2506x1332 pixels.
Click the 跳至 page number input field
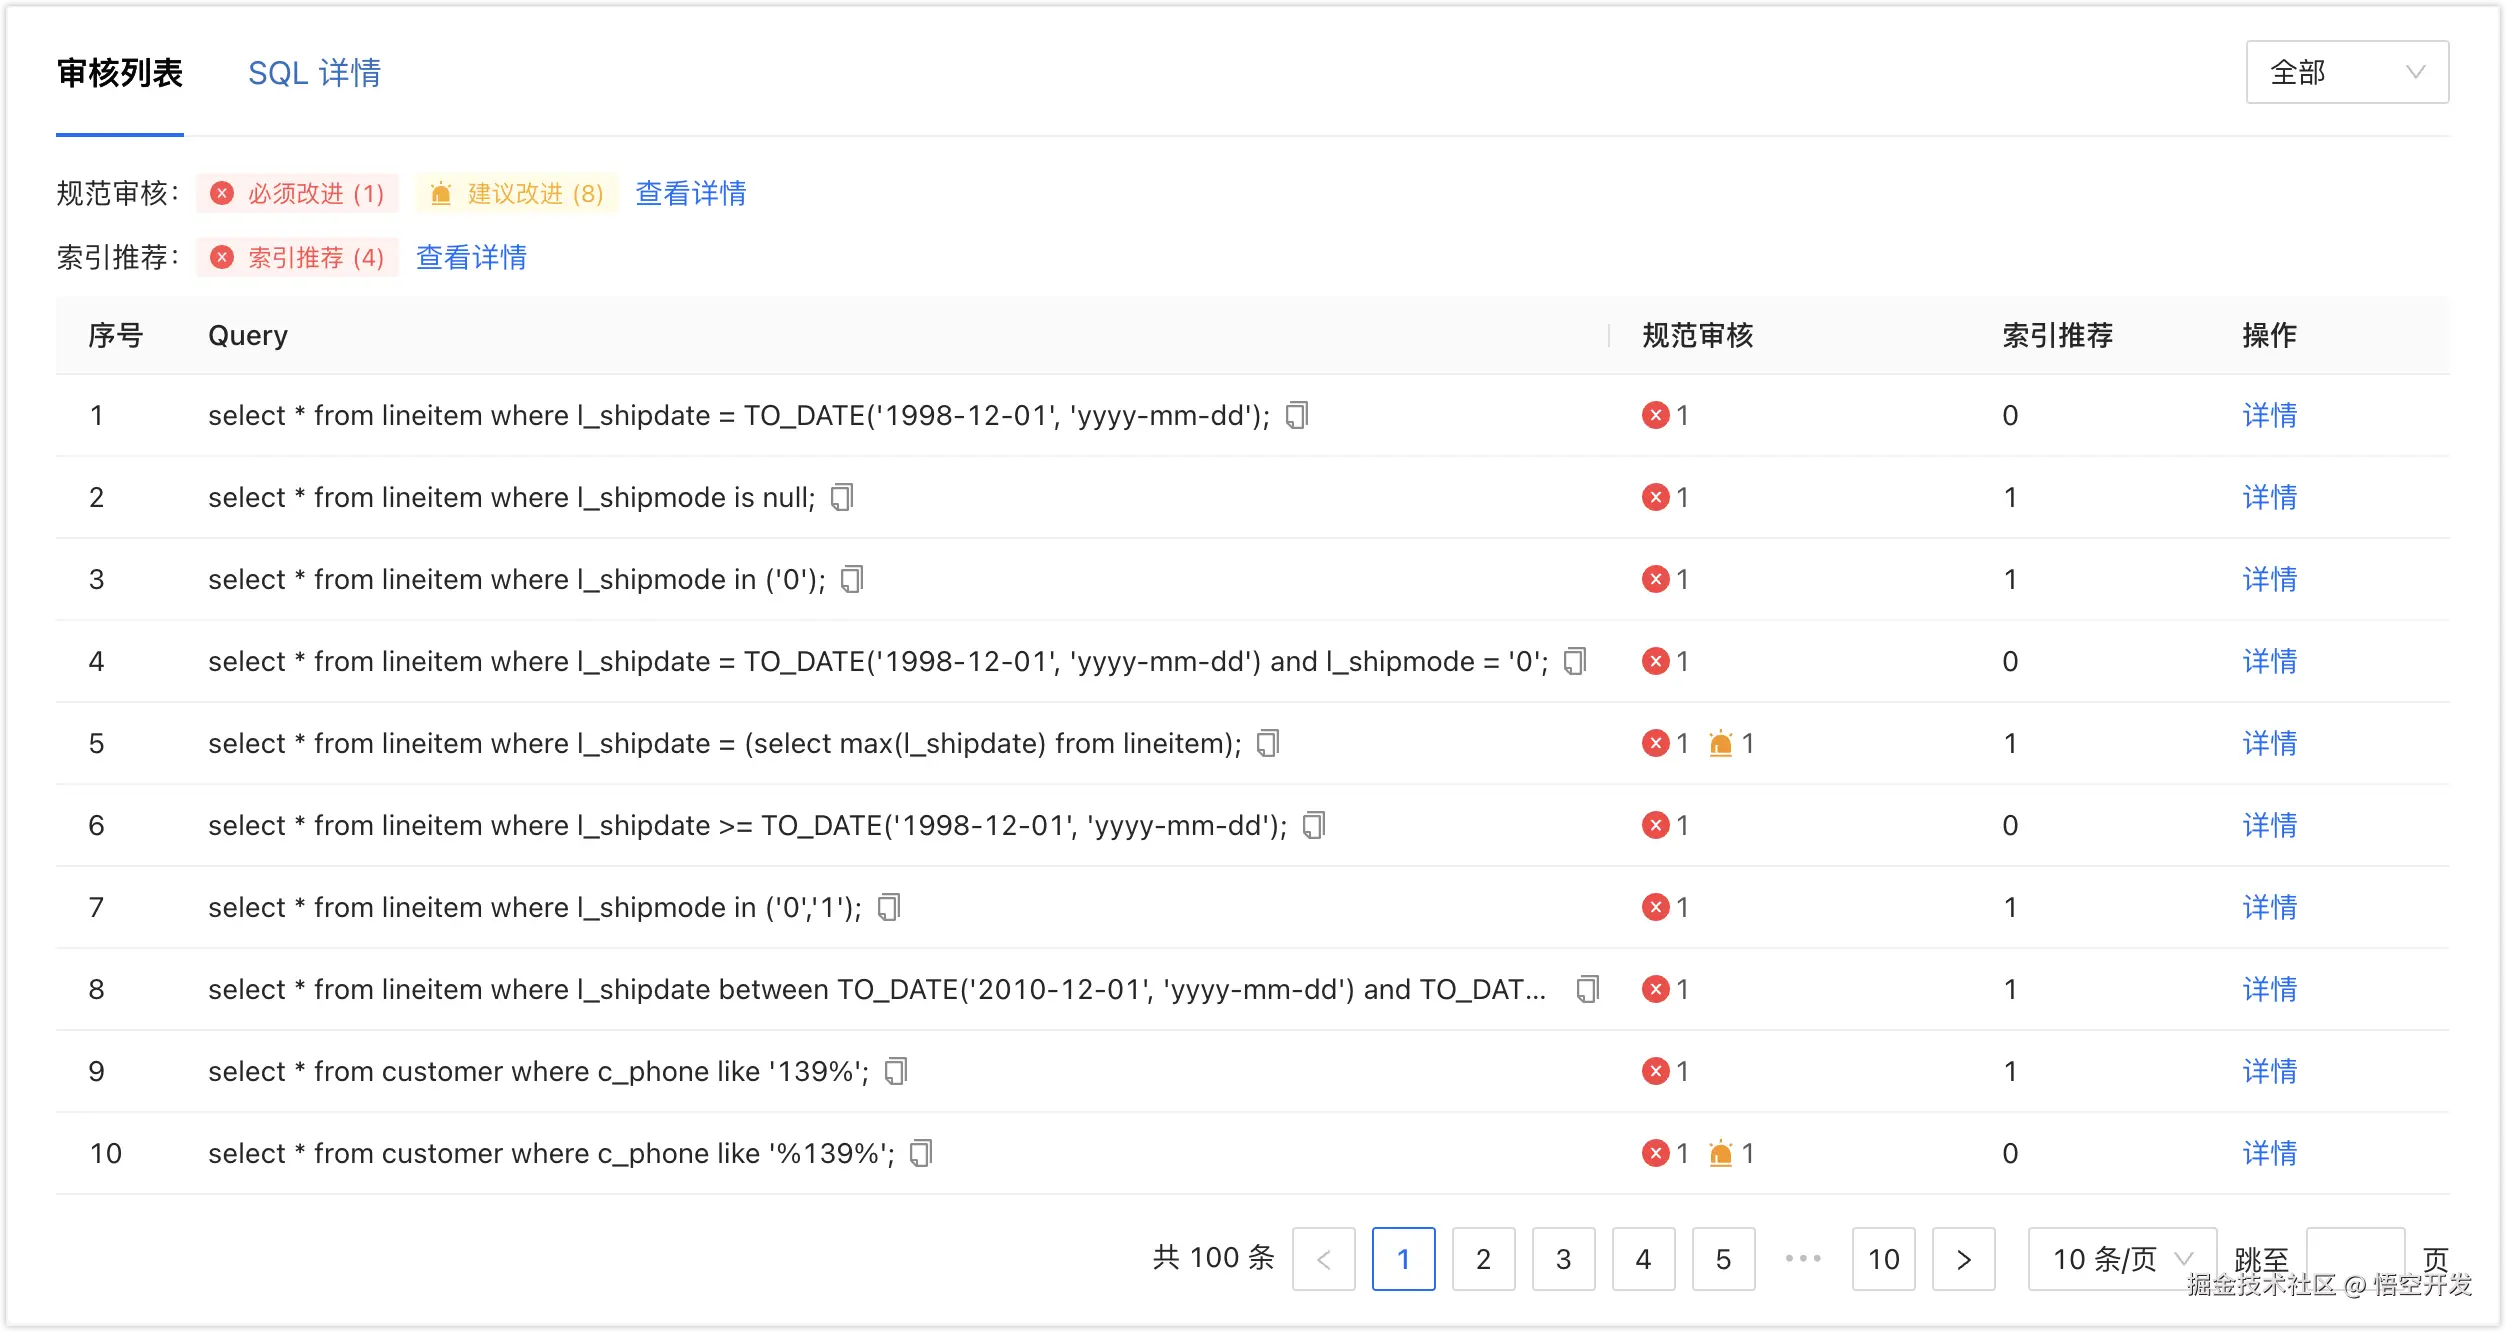coord(2354,1254)
